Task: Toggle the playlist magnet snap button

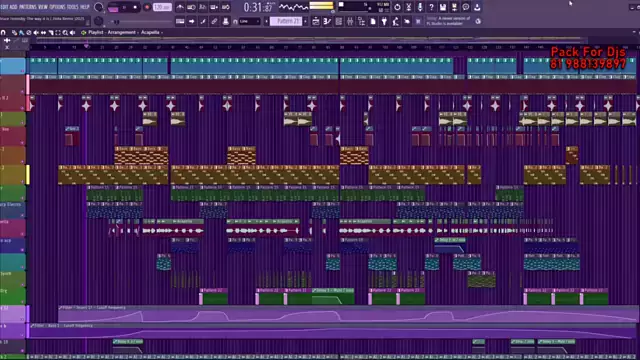Action: (x=3, y=32)
